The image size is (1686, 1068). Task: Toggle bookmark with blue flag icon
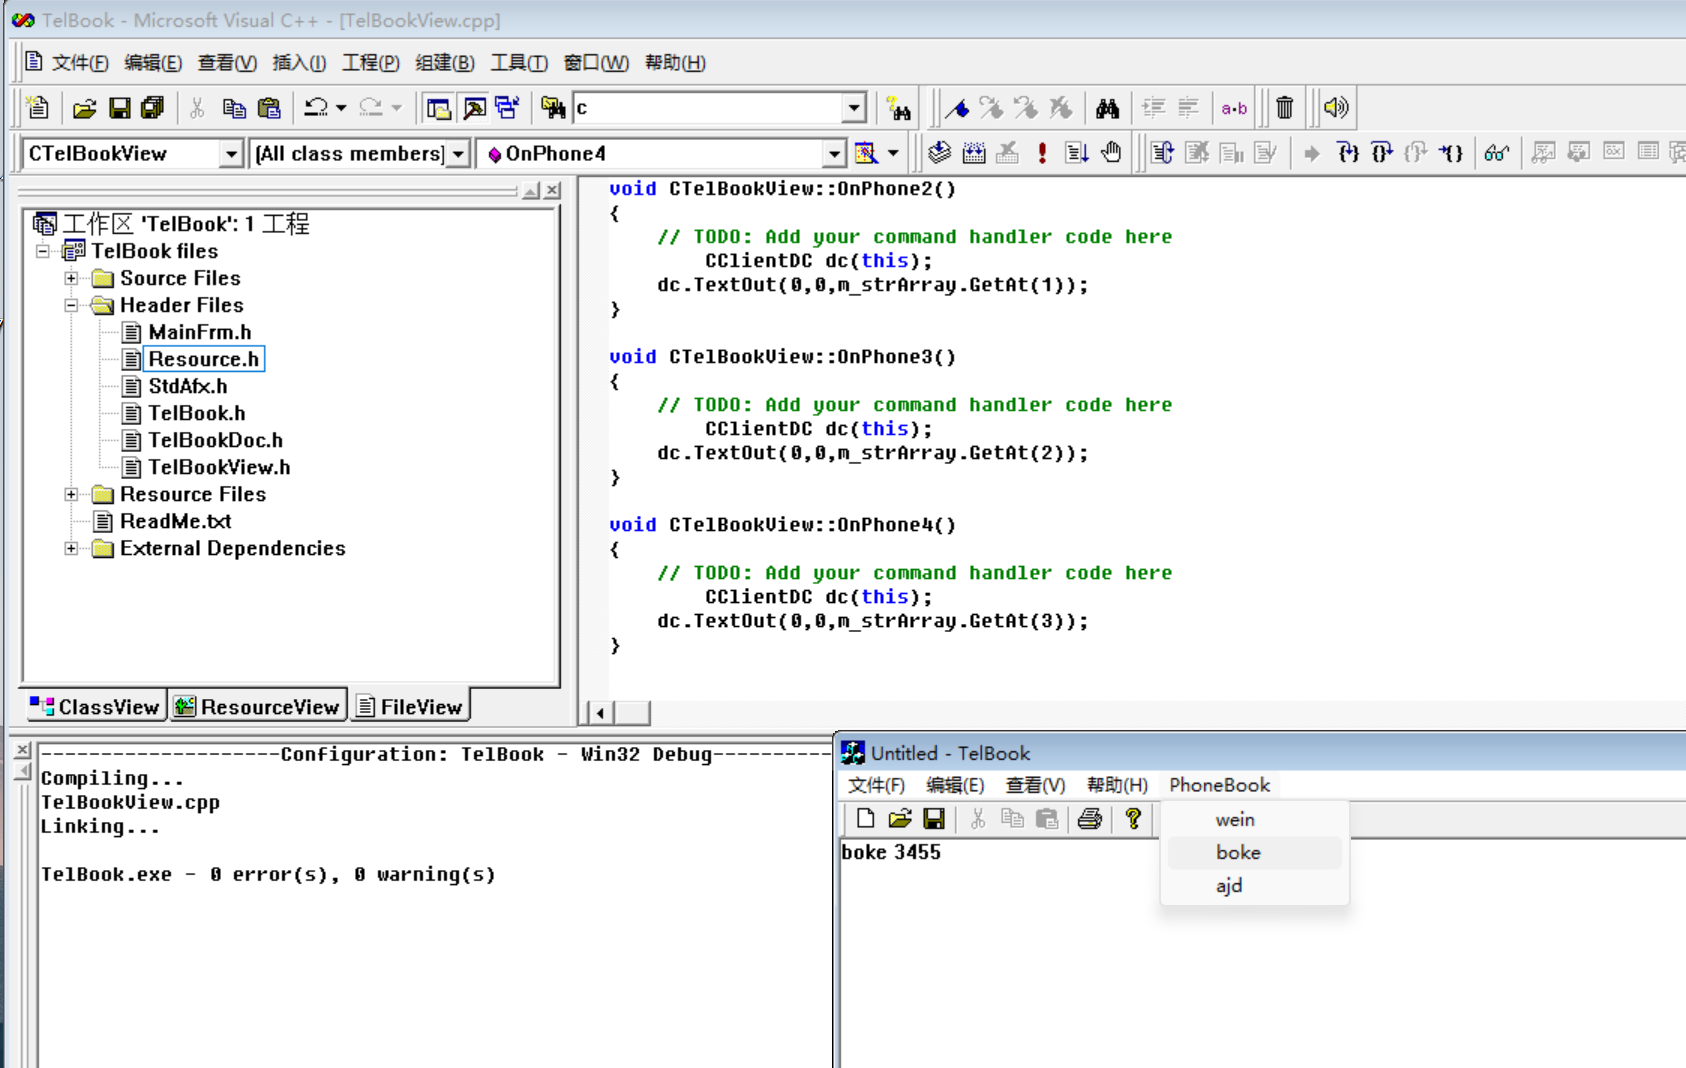957,108
